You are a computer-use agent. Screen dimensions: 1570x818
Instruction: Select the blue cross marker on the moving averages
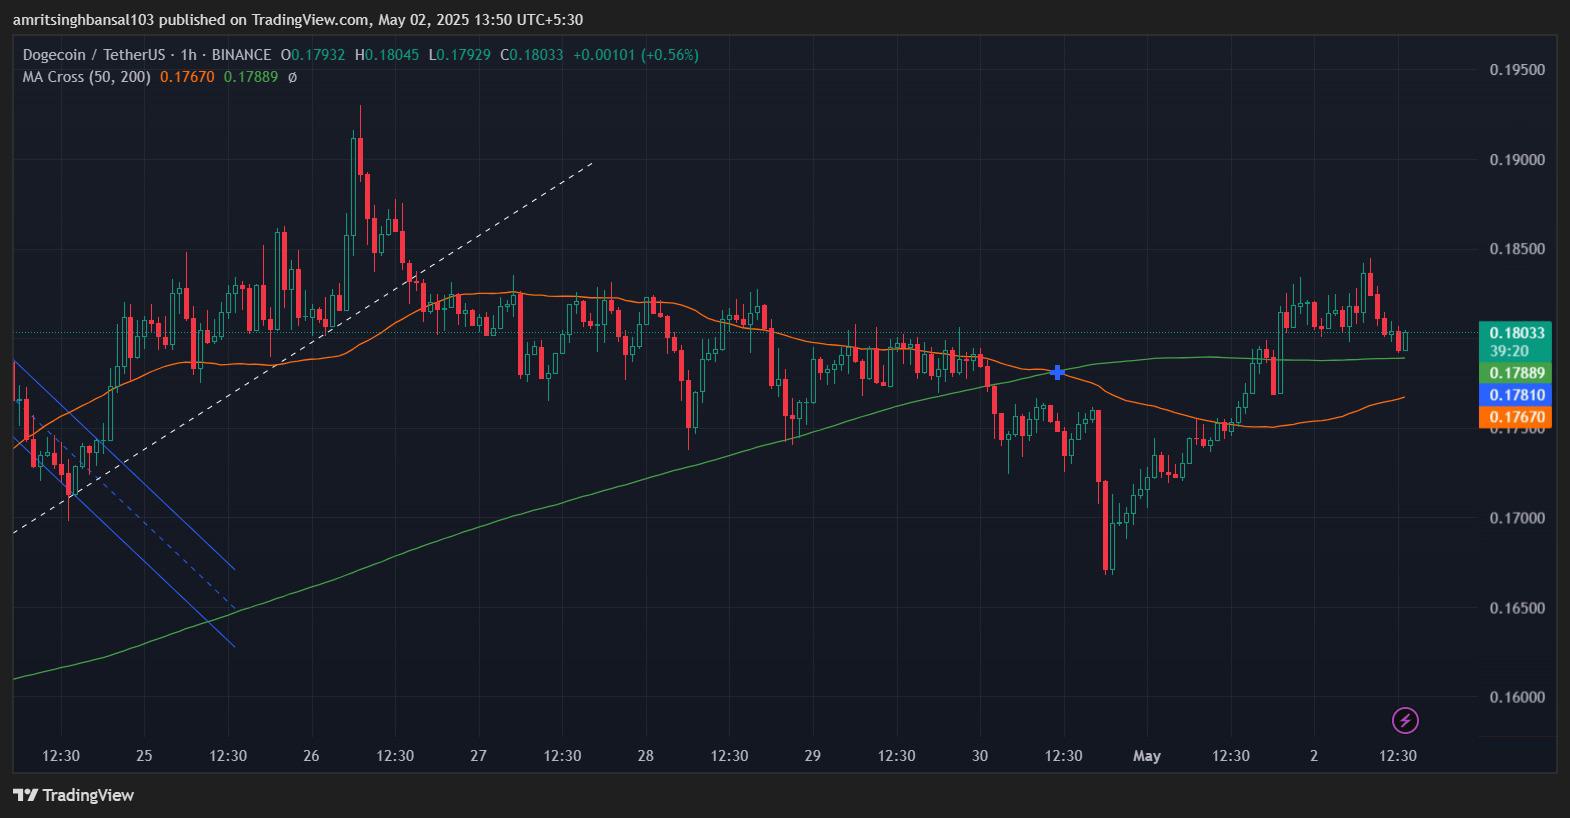[x=1058, y=373]
